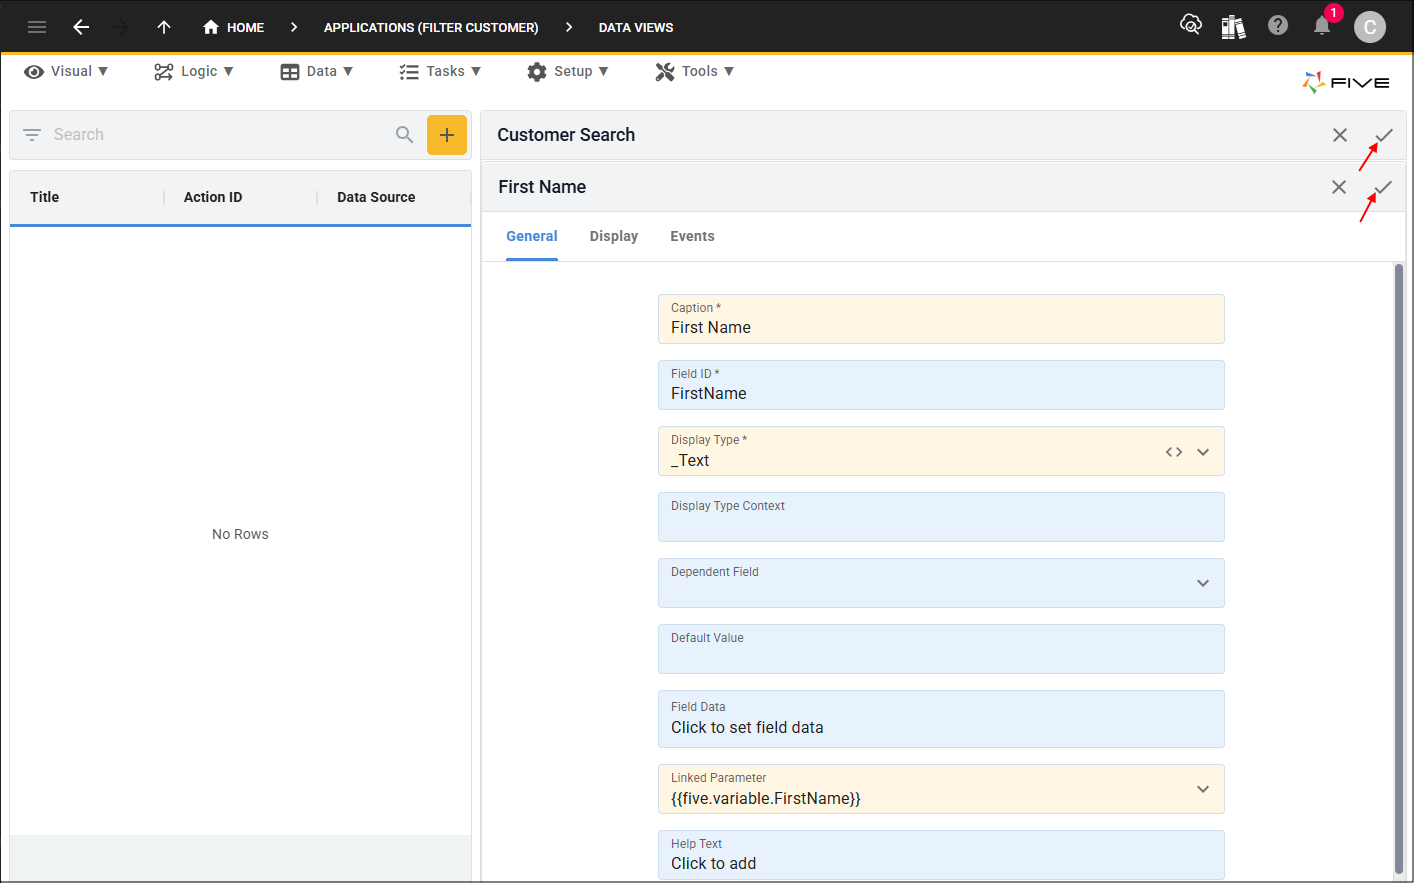The width and height of the screenshot is (1414, 883).
Task: Open DATA VIEWS breadcrumb
Action: pos(636,27)
